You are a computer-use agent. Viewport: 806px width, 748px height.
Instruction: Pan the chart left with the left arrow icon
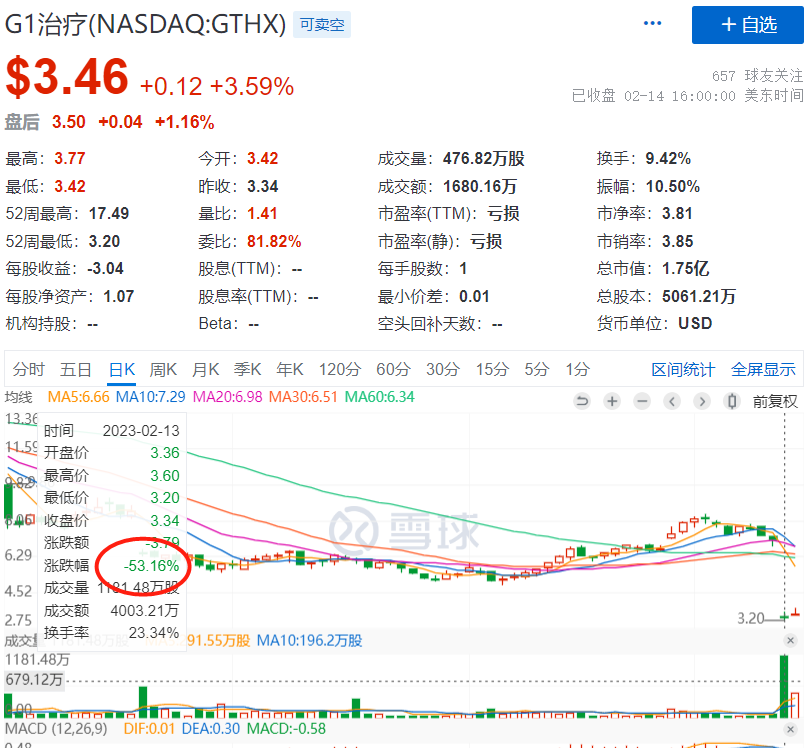click(672, 402)
